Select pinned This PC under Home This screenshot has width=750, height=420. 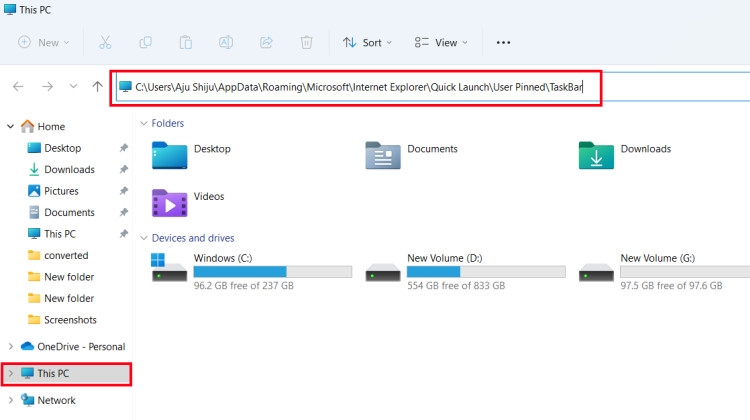click(x=60, y=234)
